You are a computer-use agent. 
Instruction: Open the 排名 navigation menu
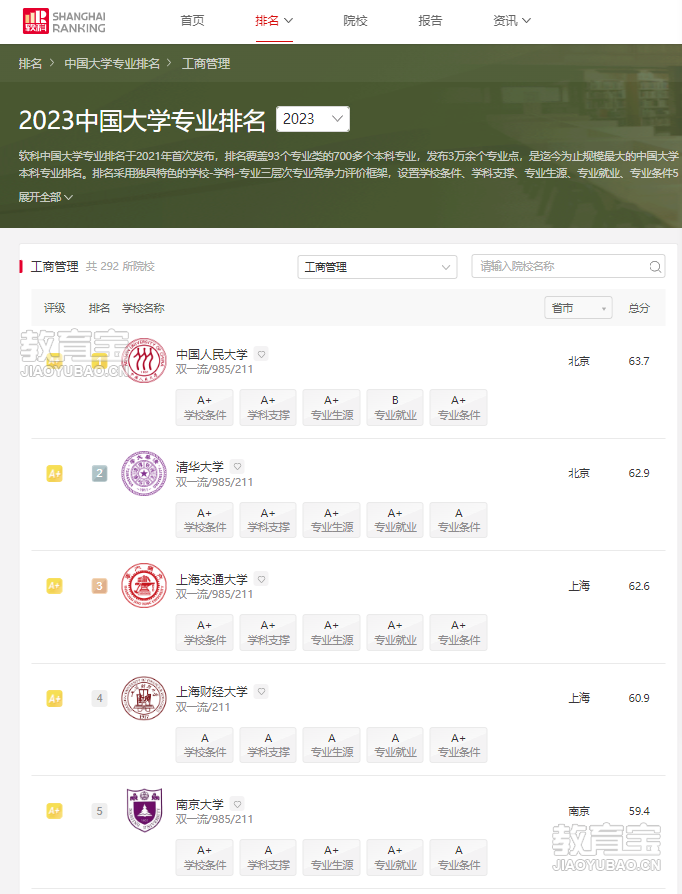(x=274, y=21)
